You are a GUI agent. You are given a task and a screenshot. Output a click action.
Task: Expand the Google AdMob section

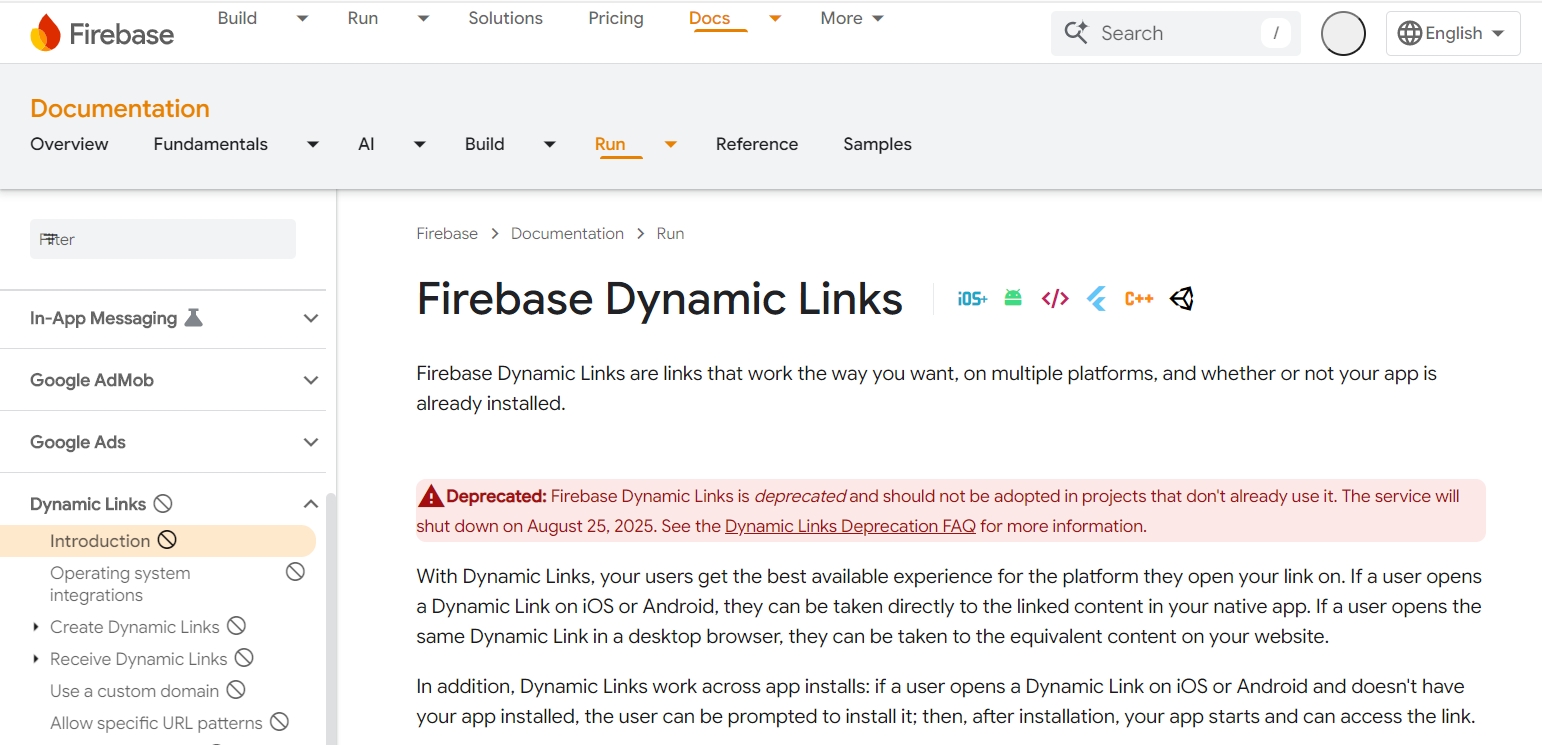point(311,380)
